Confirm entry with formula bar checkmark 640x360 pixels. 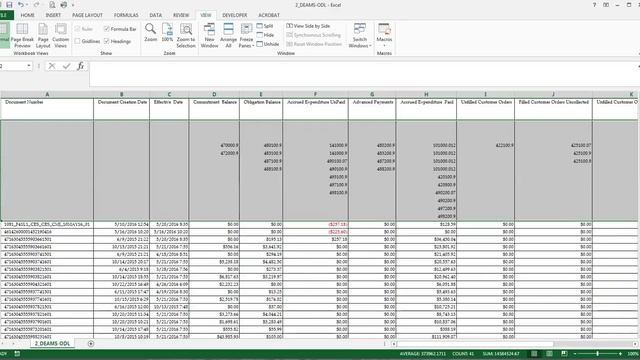click(x=67, y=66)
